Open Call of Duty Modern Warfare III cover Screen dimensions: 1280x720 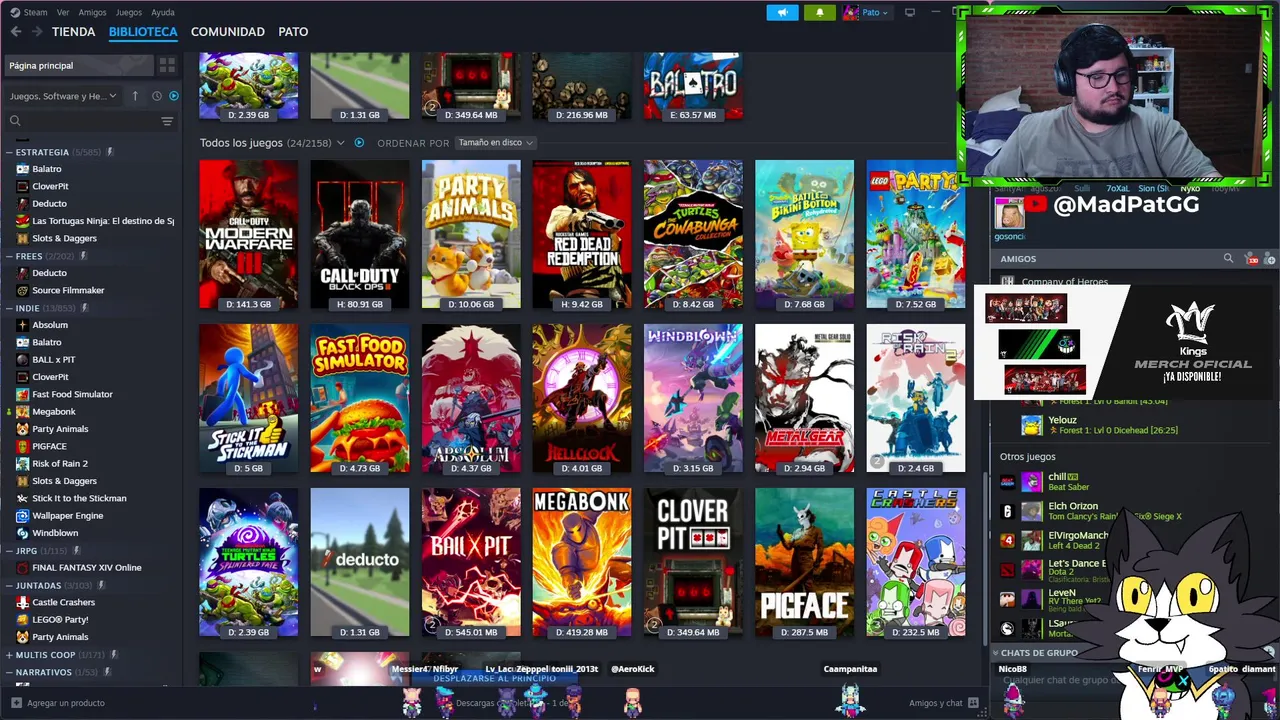pyautogui.click(x=248, y=234)
